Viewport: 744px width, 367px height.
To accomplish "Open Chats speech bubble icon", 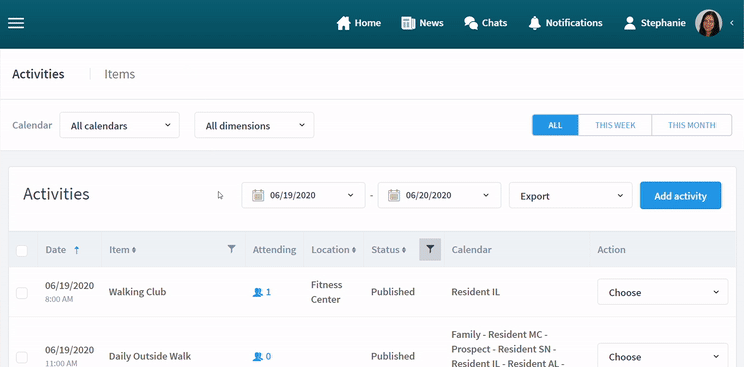I will coord(471,23).
